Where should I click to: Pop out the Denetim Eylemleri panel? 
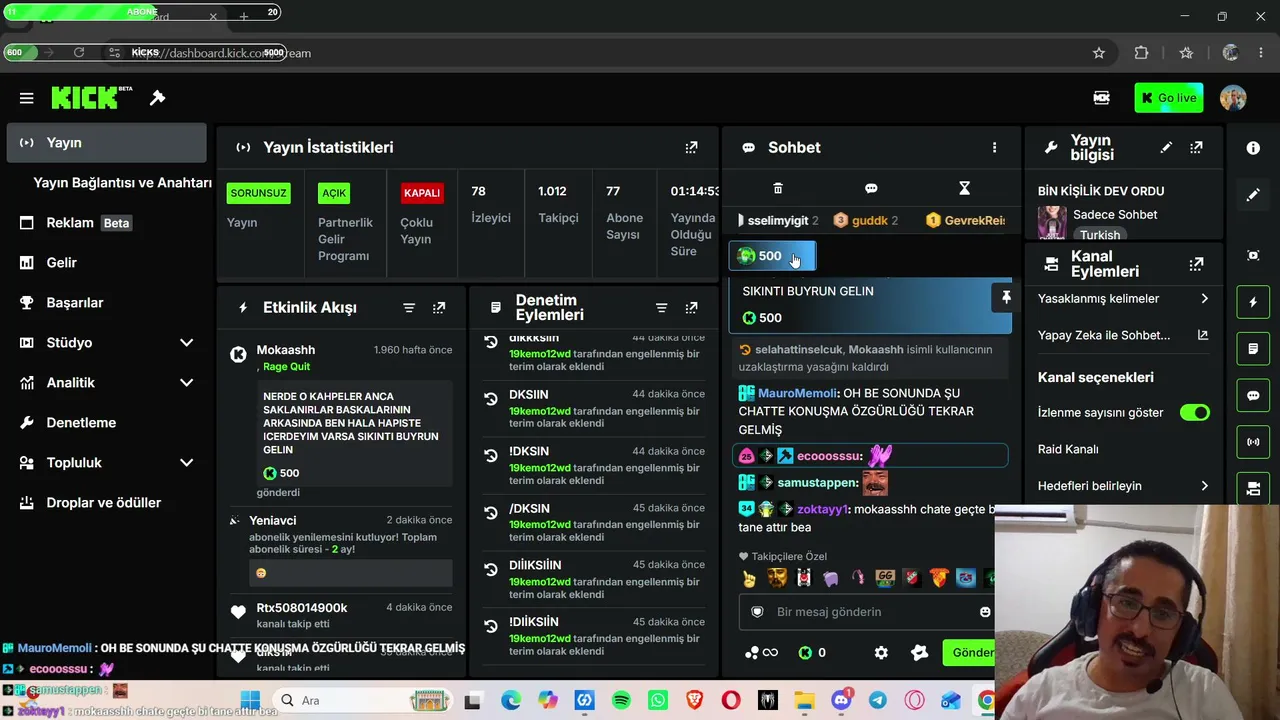691,308
